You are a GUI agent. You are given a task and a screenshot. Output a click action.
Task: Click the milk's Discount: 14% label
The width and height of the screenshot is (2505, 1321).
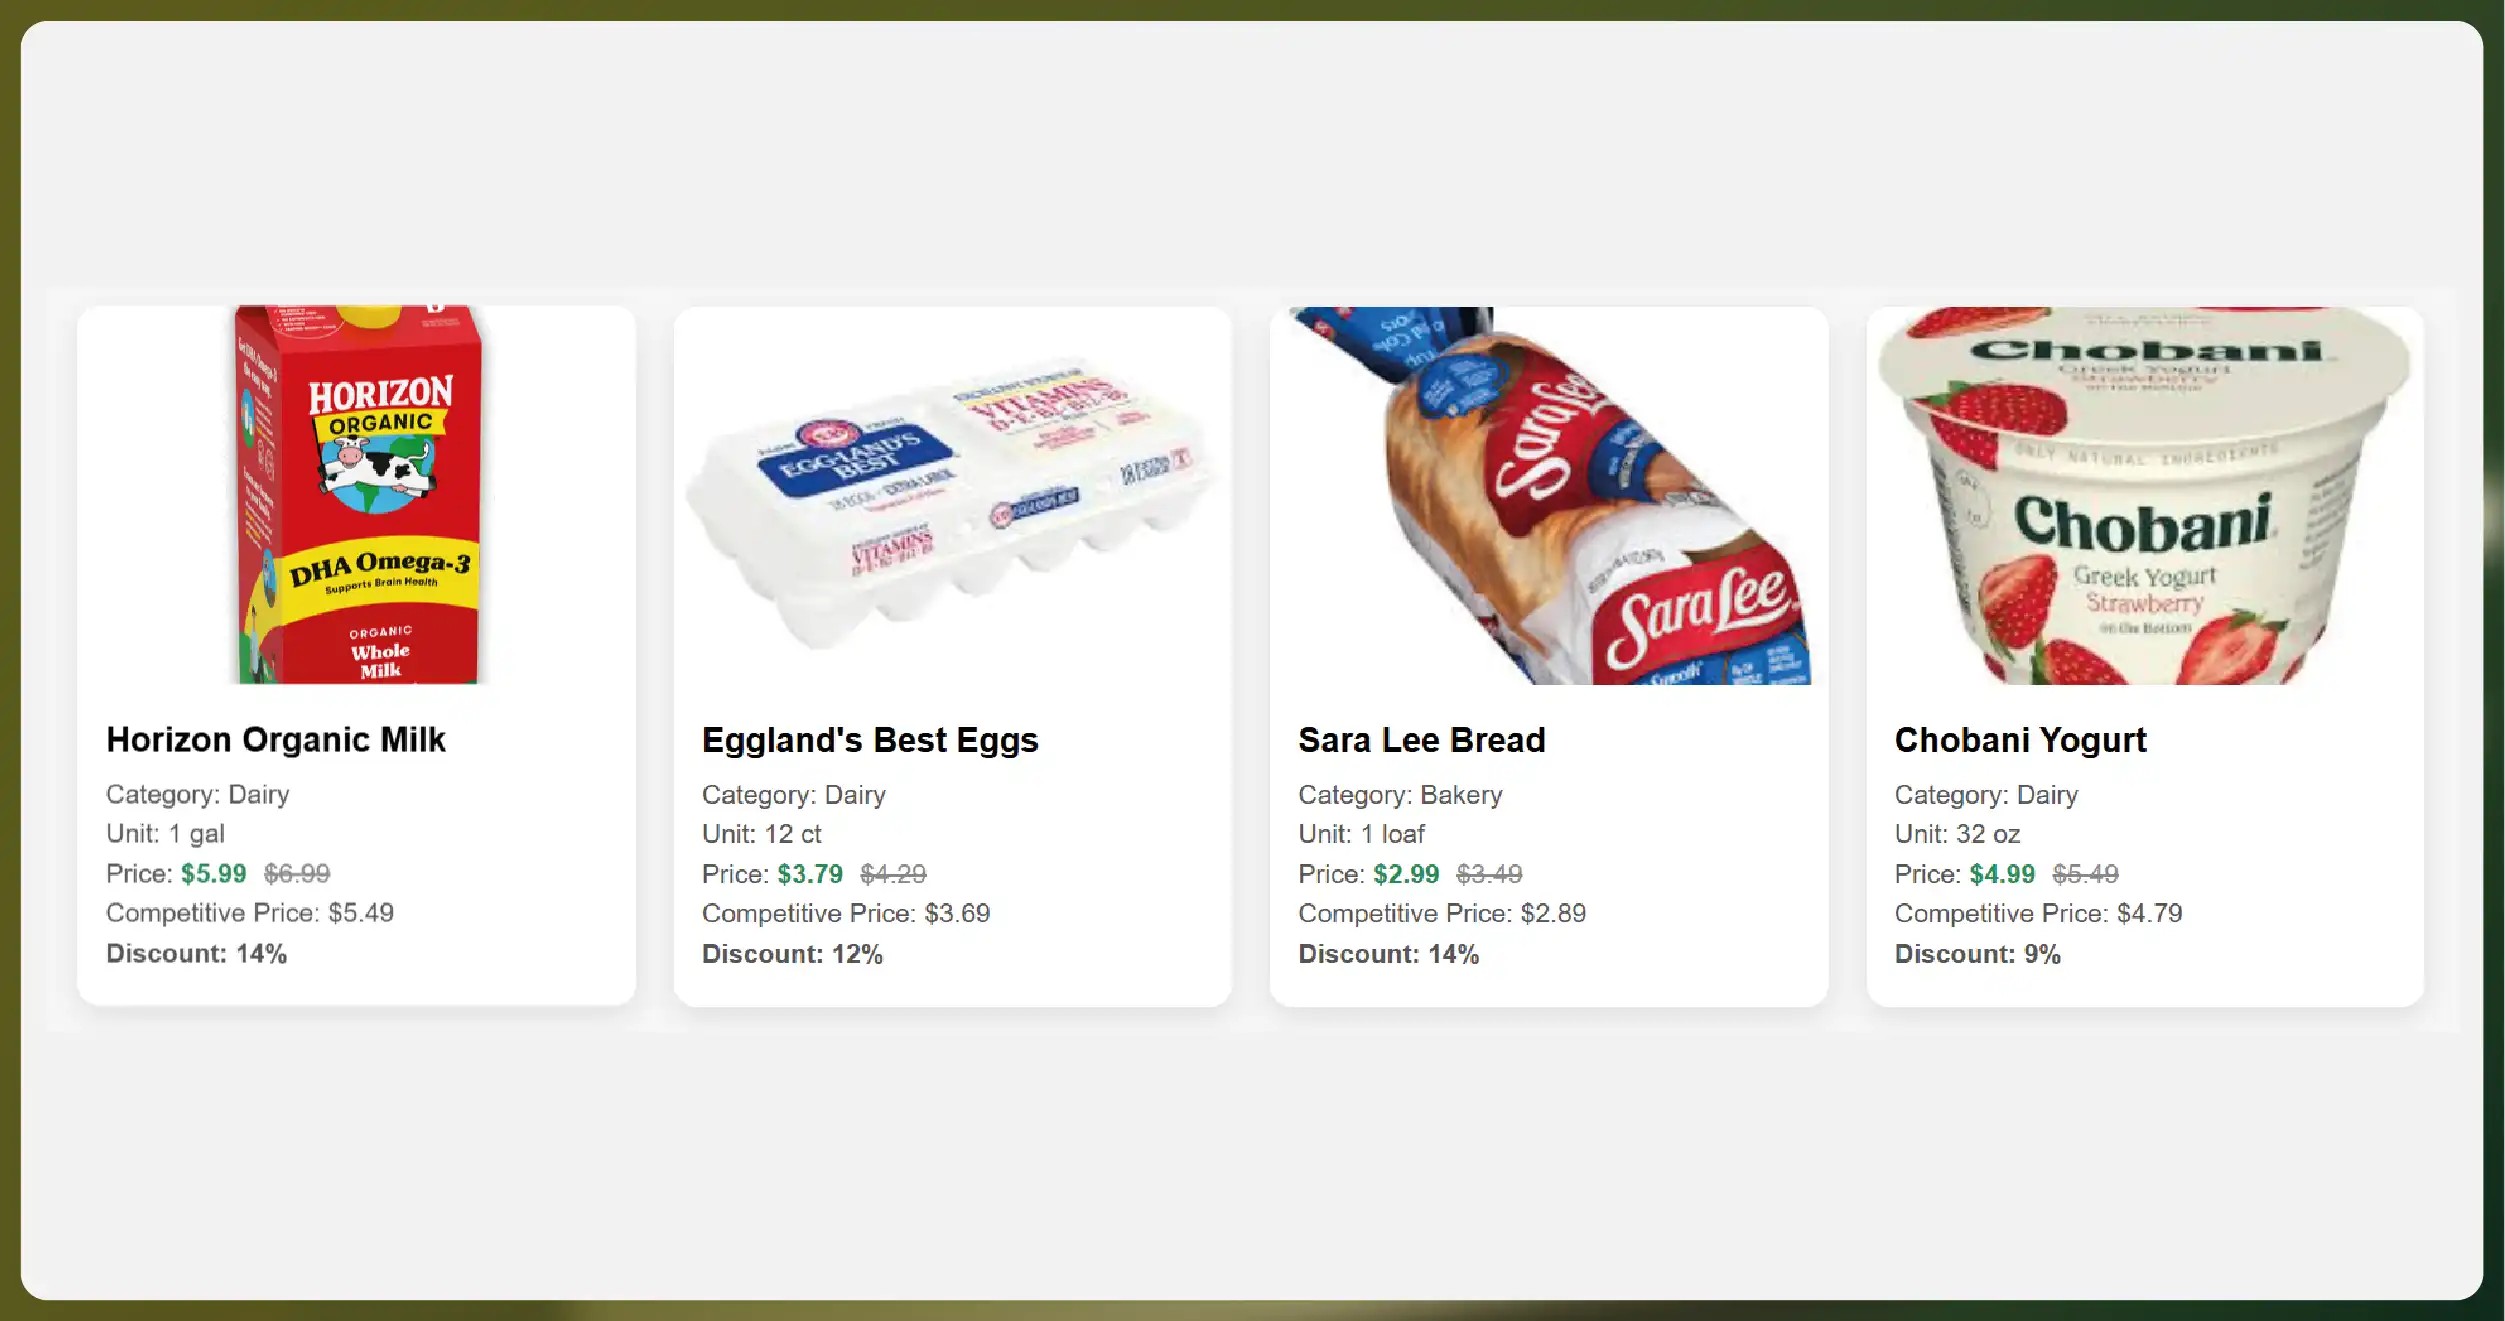[x=197, y=953]
